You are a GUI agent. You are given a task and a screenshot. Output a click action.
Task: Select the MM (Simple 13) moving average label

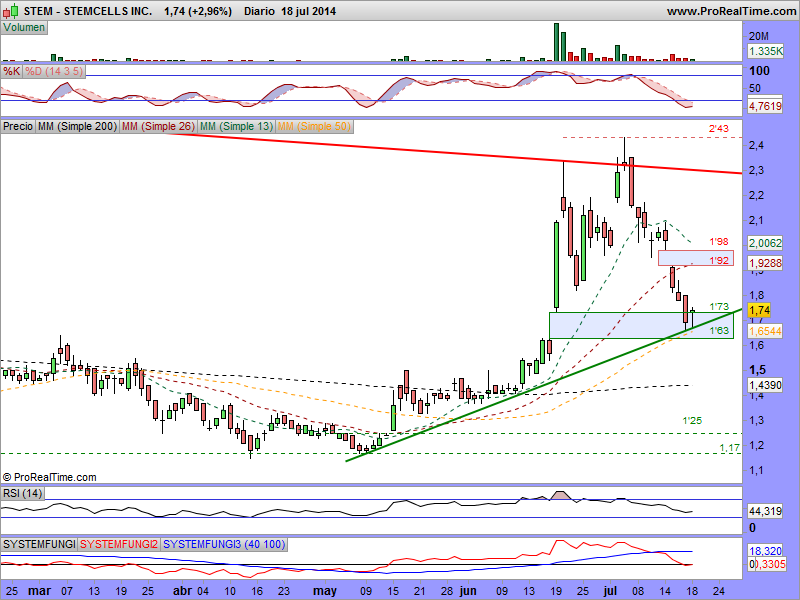click(236, 126)
